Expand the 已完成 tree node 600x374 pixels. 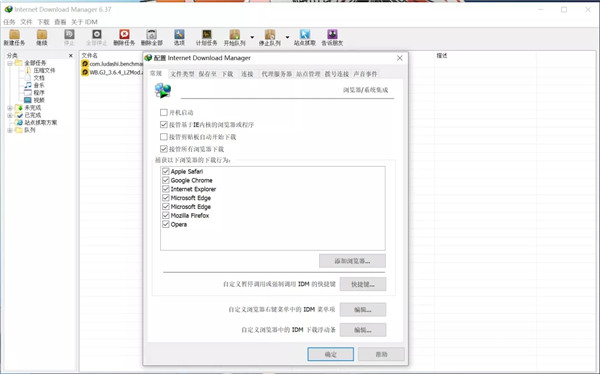pos(10,115)
